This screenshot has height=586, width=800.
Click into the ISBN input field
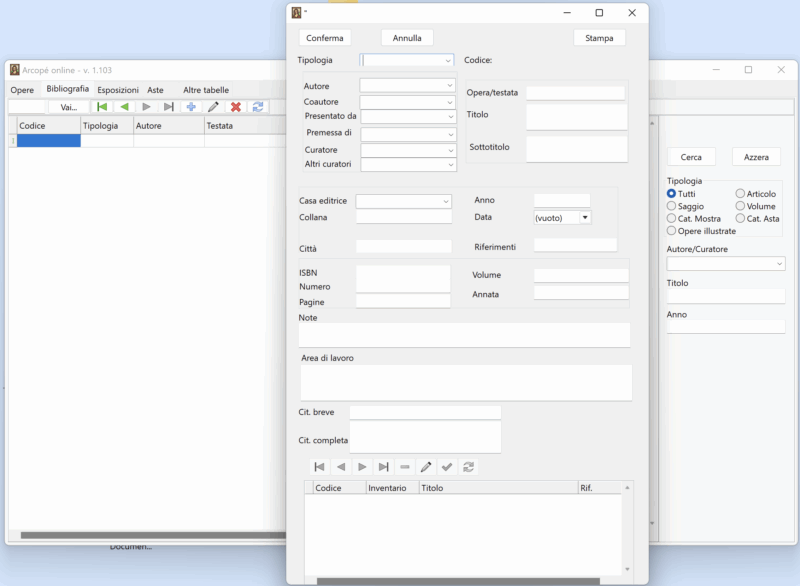coord(403,273)
